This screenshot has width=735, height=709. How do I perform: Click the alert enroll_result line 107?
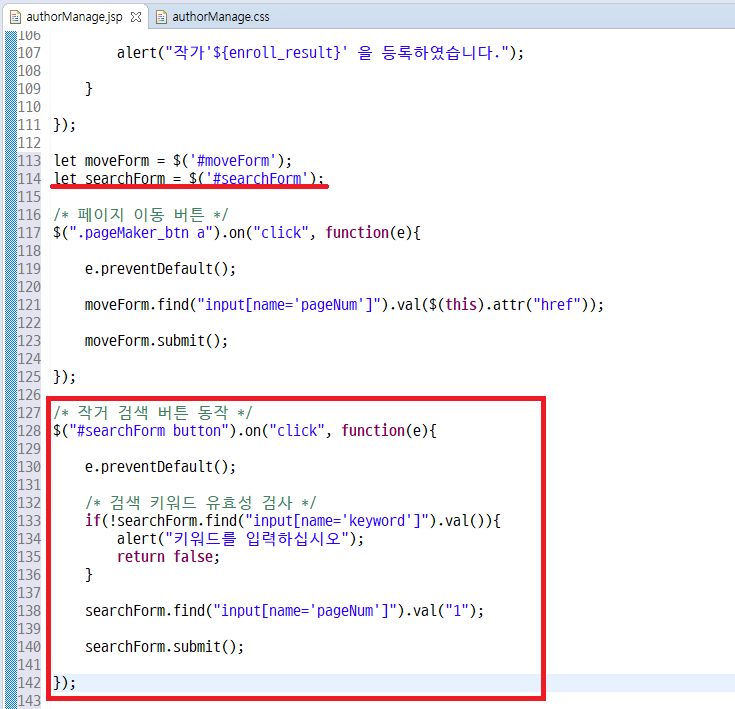320,52
